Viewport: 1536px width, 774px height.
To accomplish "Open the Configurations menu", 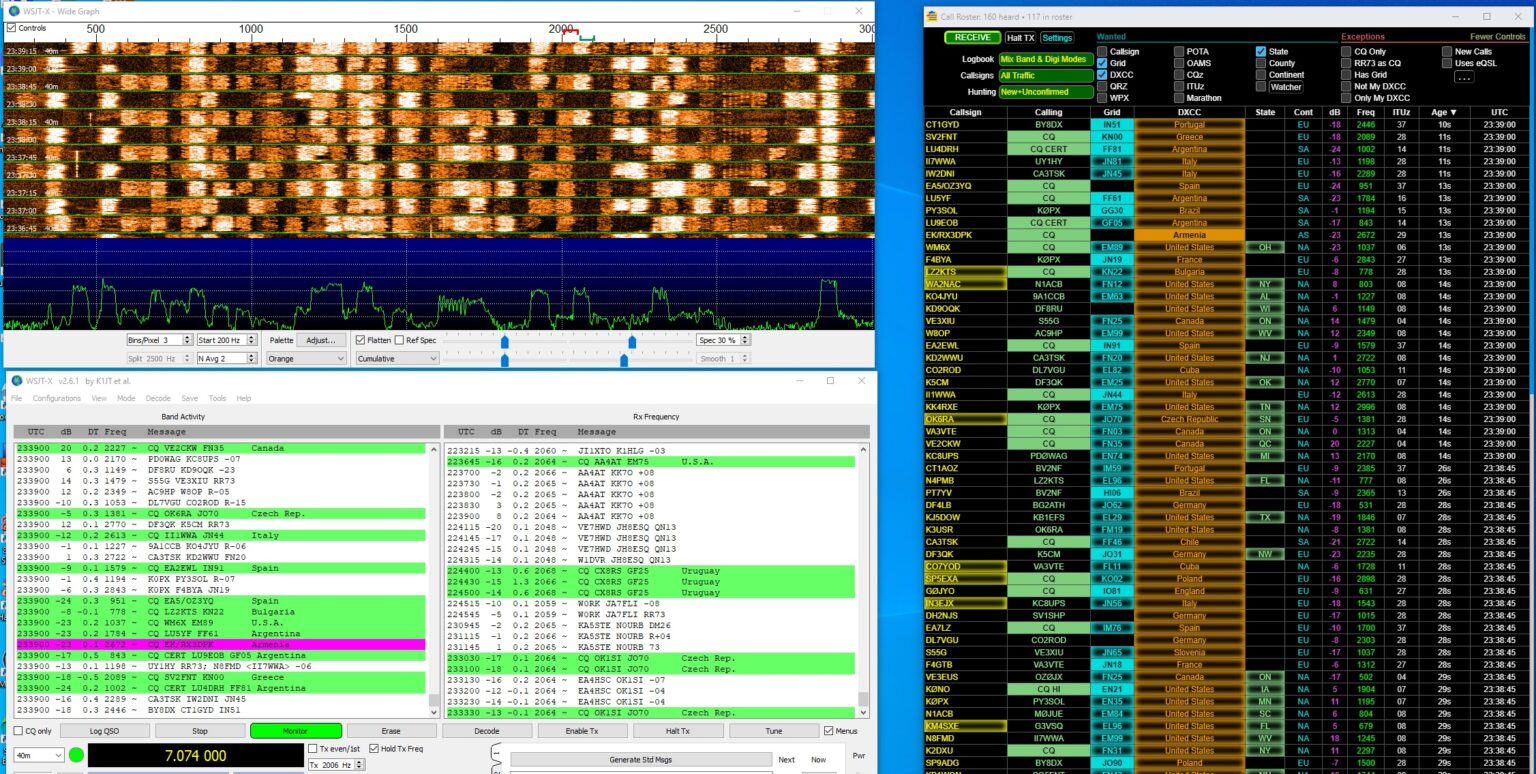I will [x=56, y=398].
